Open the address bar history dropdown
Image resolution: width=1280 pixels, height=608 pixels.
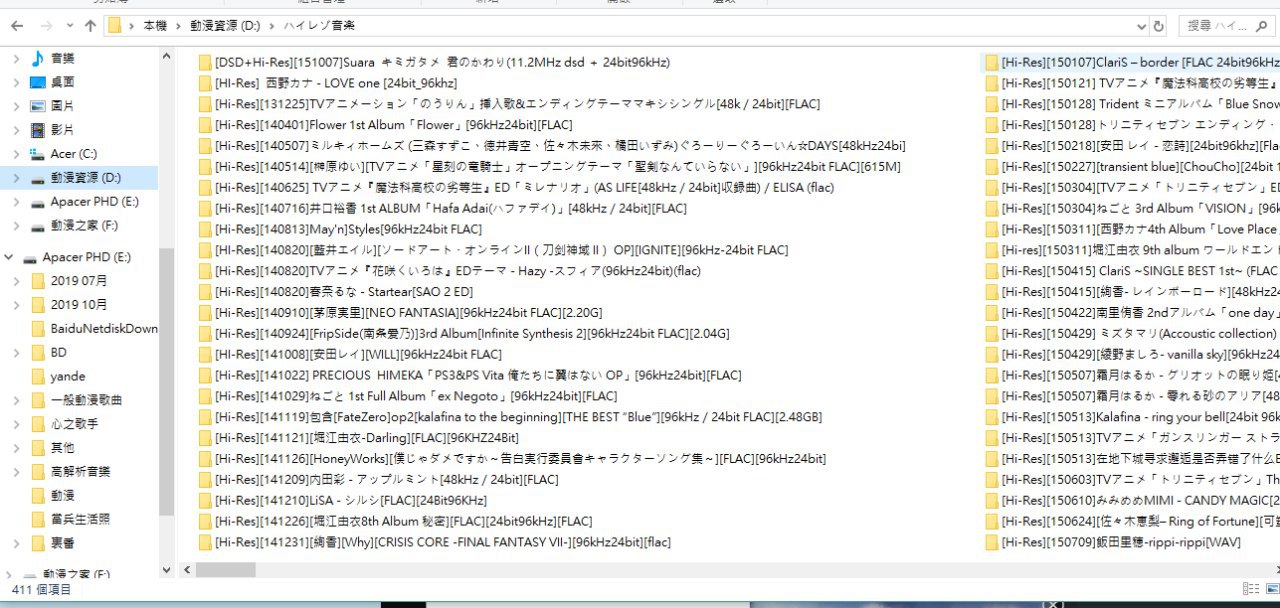[1141, 26]
